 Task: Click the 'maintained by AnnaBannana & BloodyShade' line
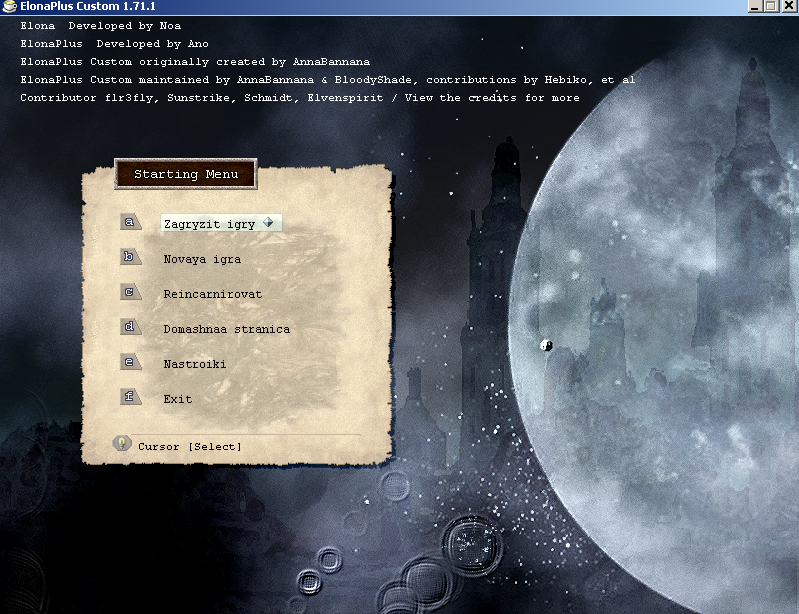(x=327, y=79)
